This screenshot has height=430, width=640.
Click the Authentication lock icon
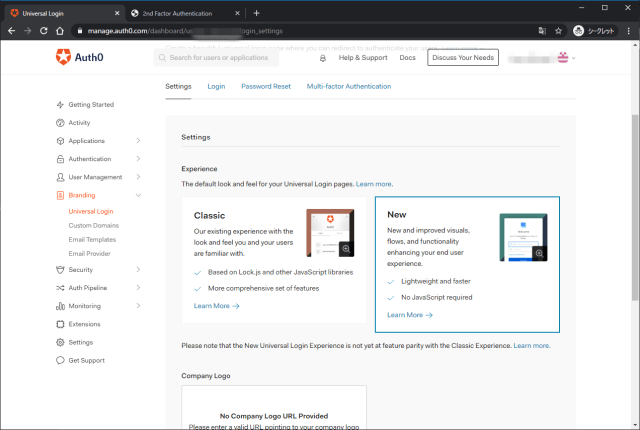pos(60,159)
